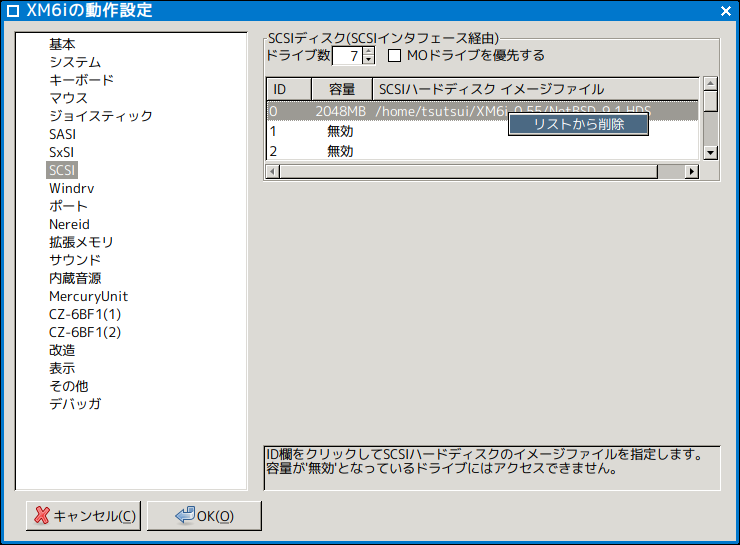Click the キャンセル(C) button
This screenshot has width=740, height=545.
[84, 516]
